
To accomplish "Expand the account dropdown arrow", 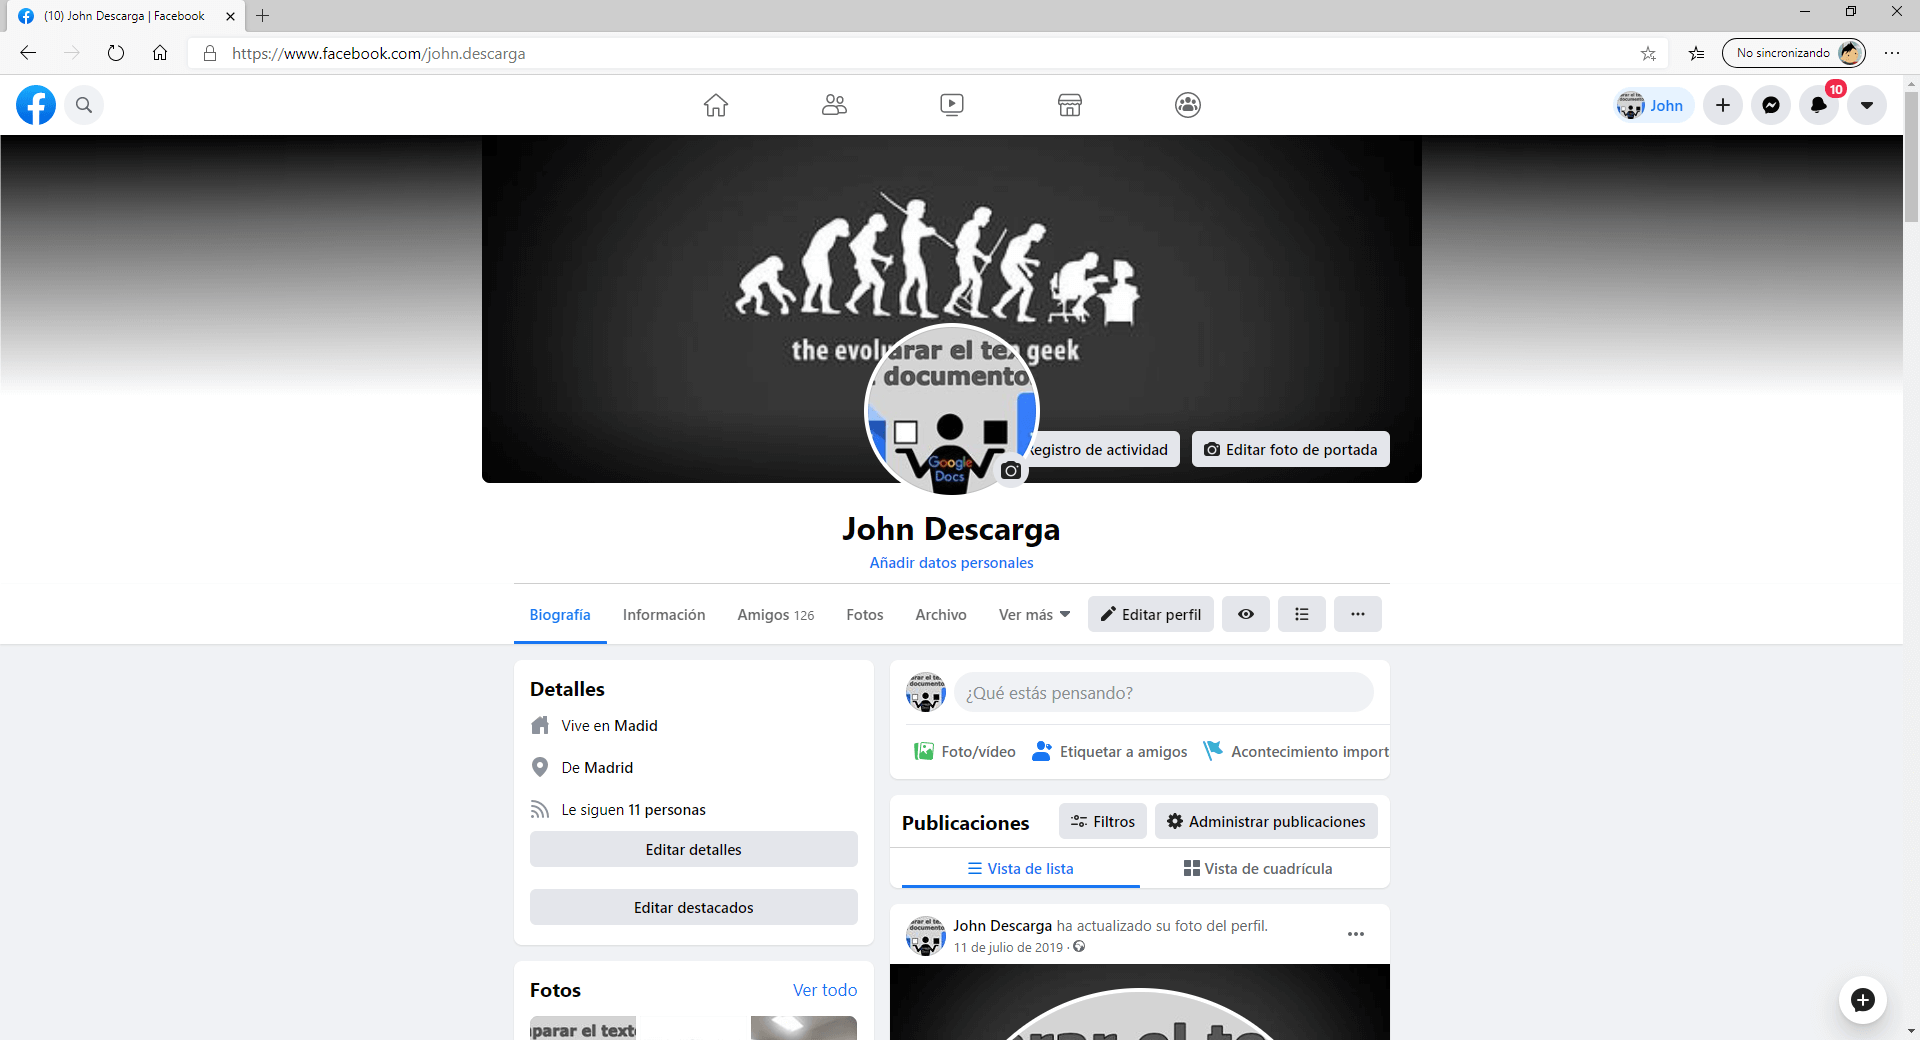I will [x=1867, y=105].
